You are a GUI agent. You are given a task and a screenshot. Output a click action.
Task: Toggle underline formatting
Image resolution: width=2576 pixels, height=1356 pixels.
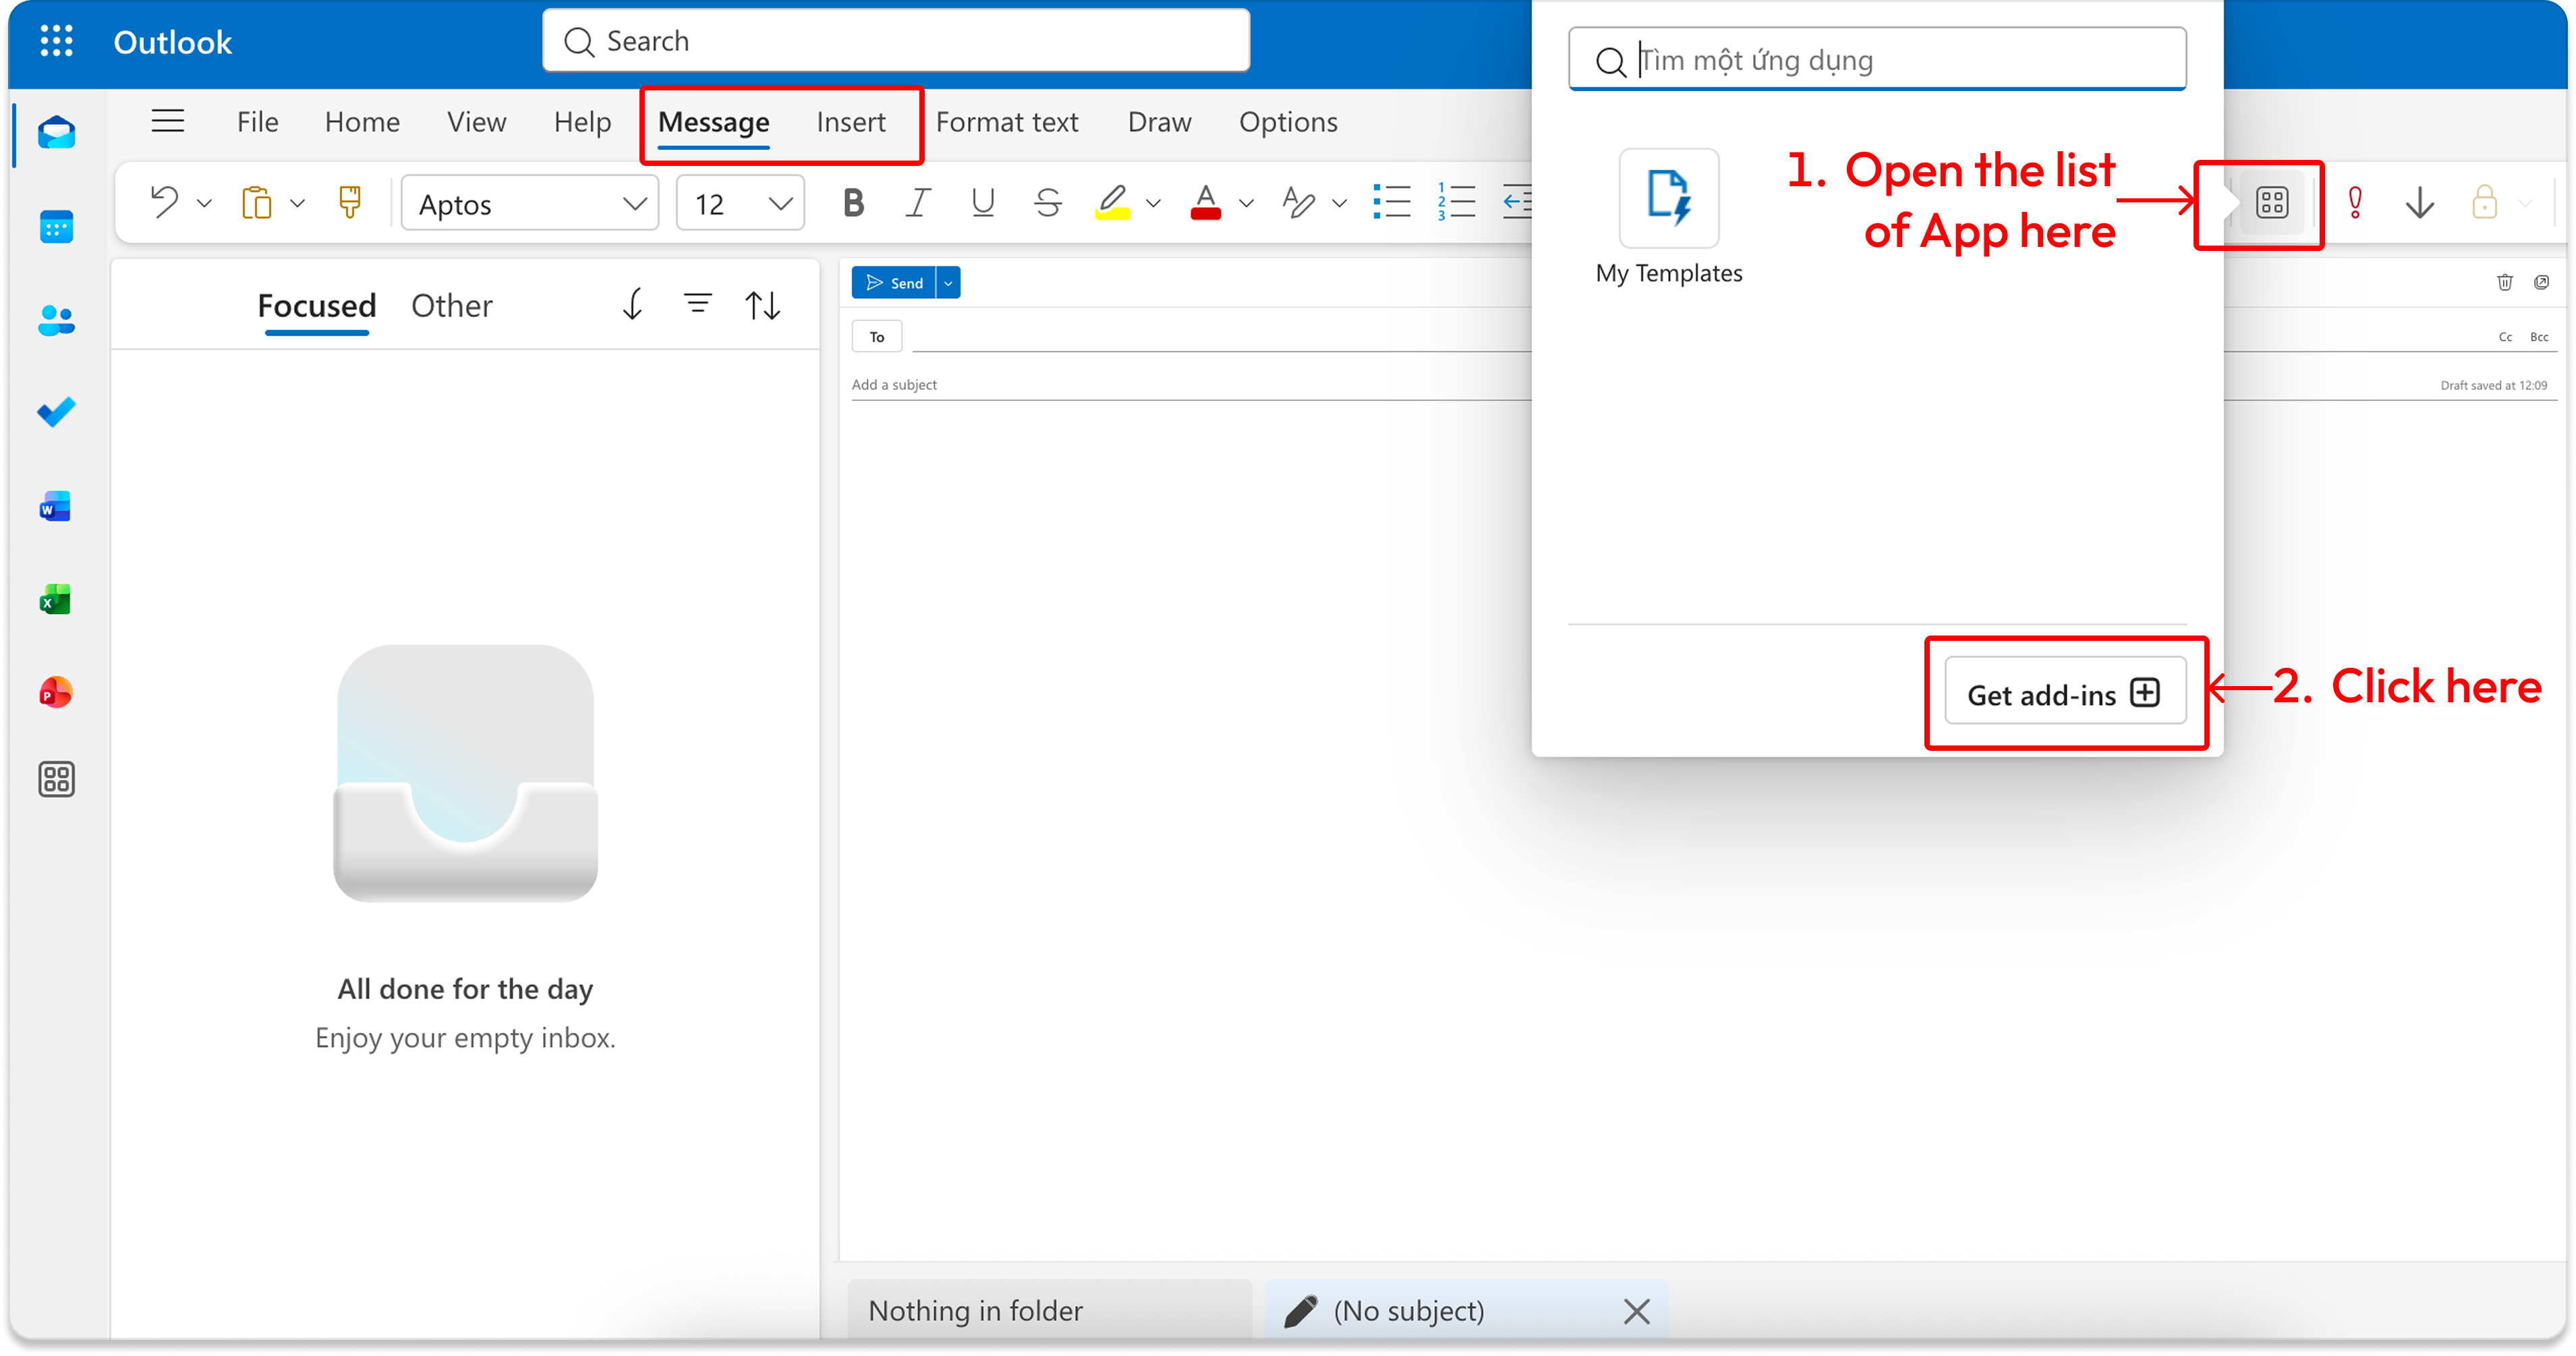[982, 203]
